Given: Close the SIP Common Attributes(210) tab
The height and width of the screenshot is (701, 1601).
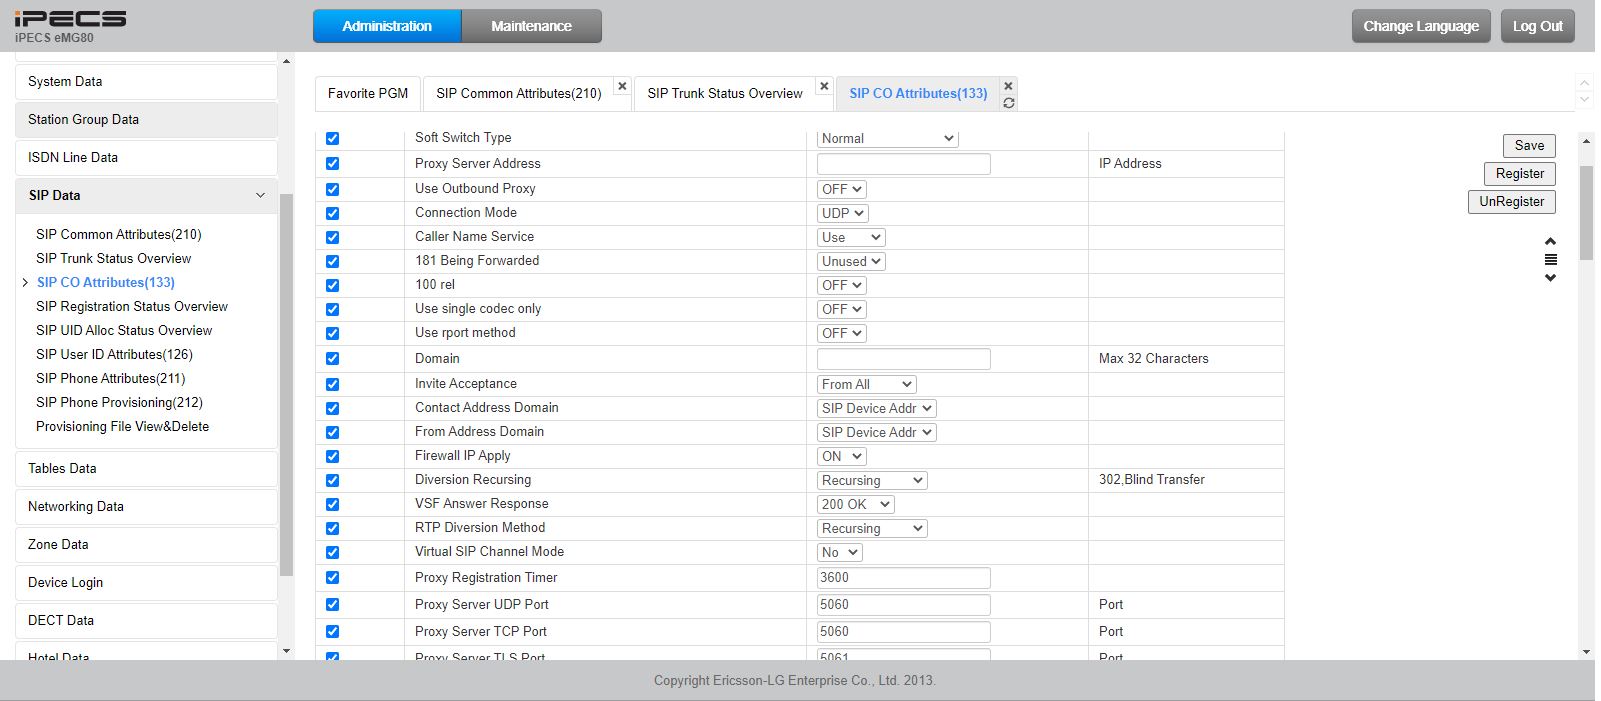Looking at the screenshot, I should coord(622,86).
